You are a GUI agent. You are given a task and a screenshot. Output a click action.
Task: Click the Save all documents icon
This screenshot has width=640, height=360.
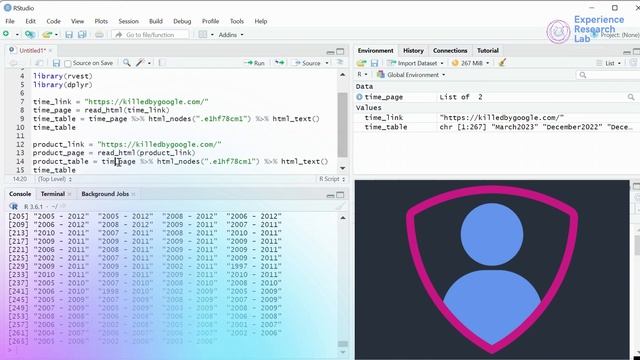[82, 35]
